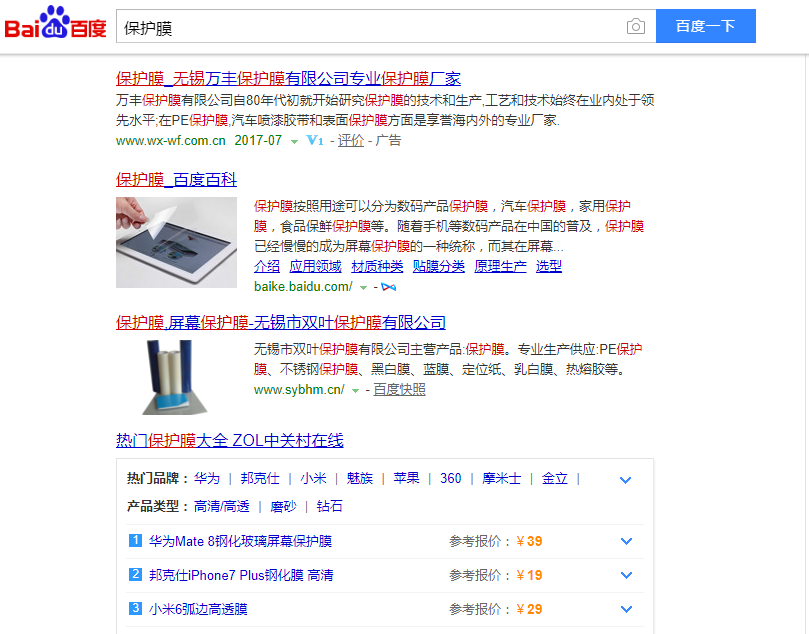Screen dimensions: 809x634
Task: Open dropdown arrow beside www.sybhm.com URL
Action: pos(355,391)
